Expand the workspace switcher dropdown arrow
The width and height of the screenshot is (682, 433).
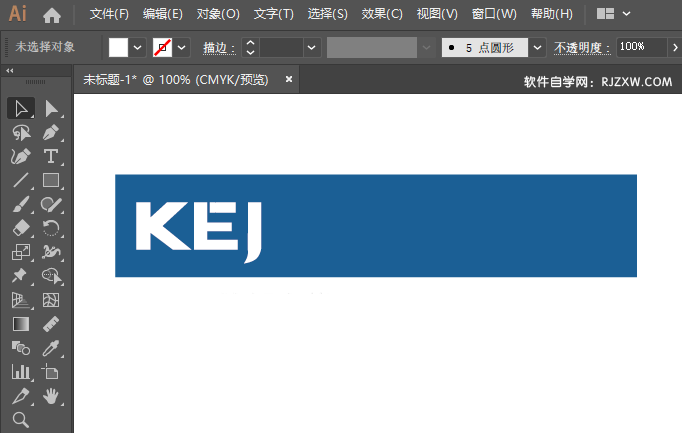coord(626,14)
